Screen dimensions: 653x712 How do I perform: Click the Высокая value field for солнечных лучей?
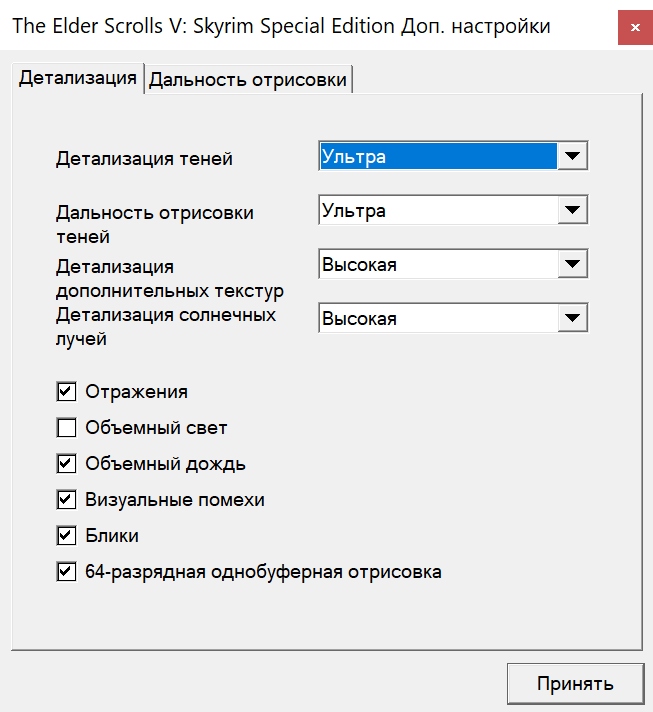[438, 318]
